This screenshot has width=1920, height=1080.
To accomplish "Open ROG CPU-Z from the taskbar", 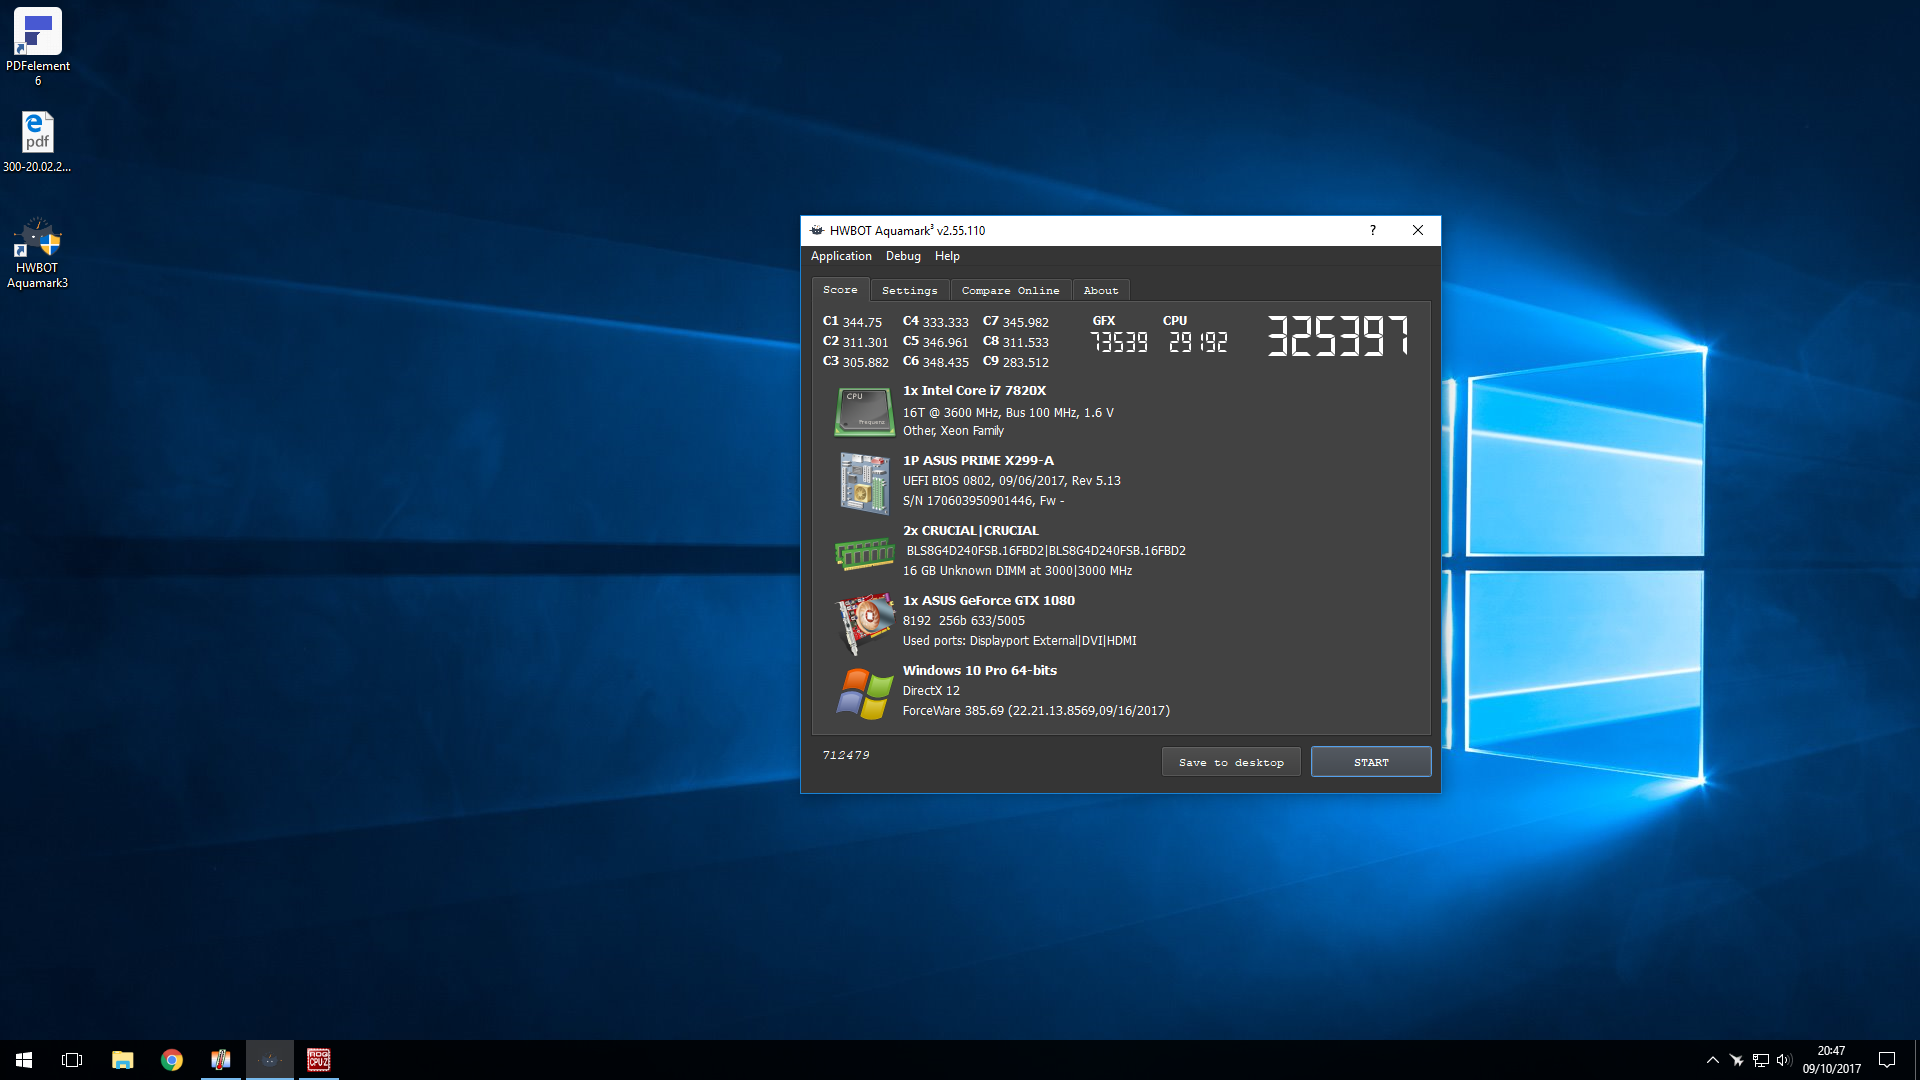I will (318, 1060).
